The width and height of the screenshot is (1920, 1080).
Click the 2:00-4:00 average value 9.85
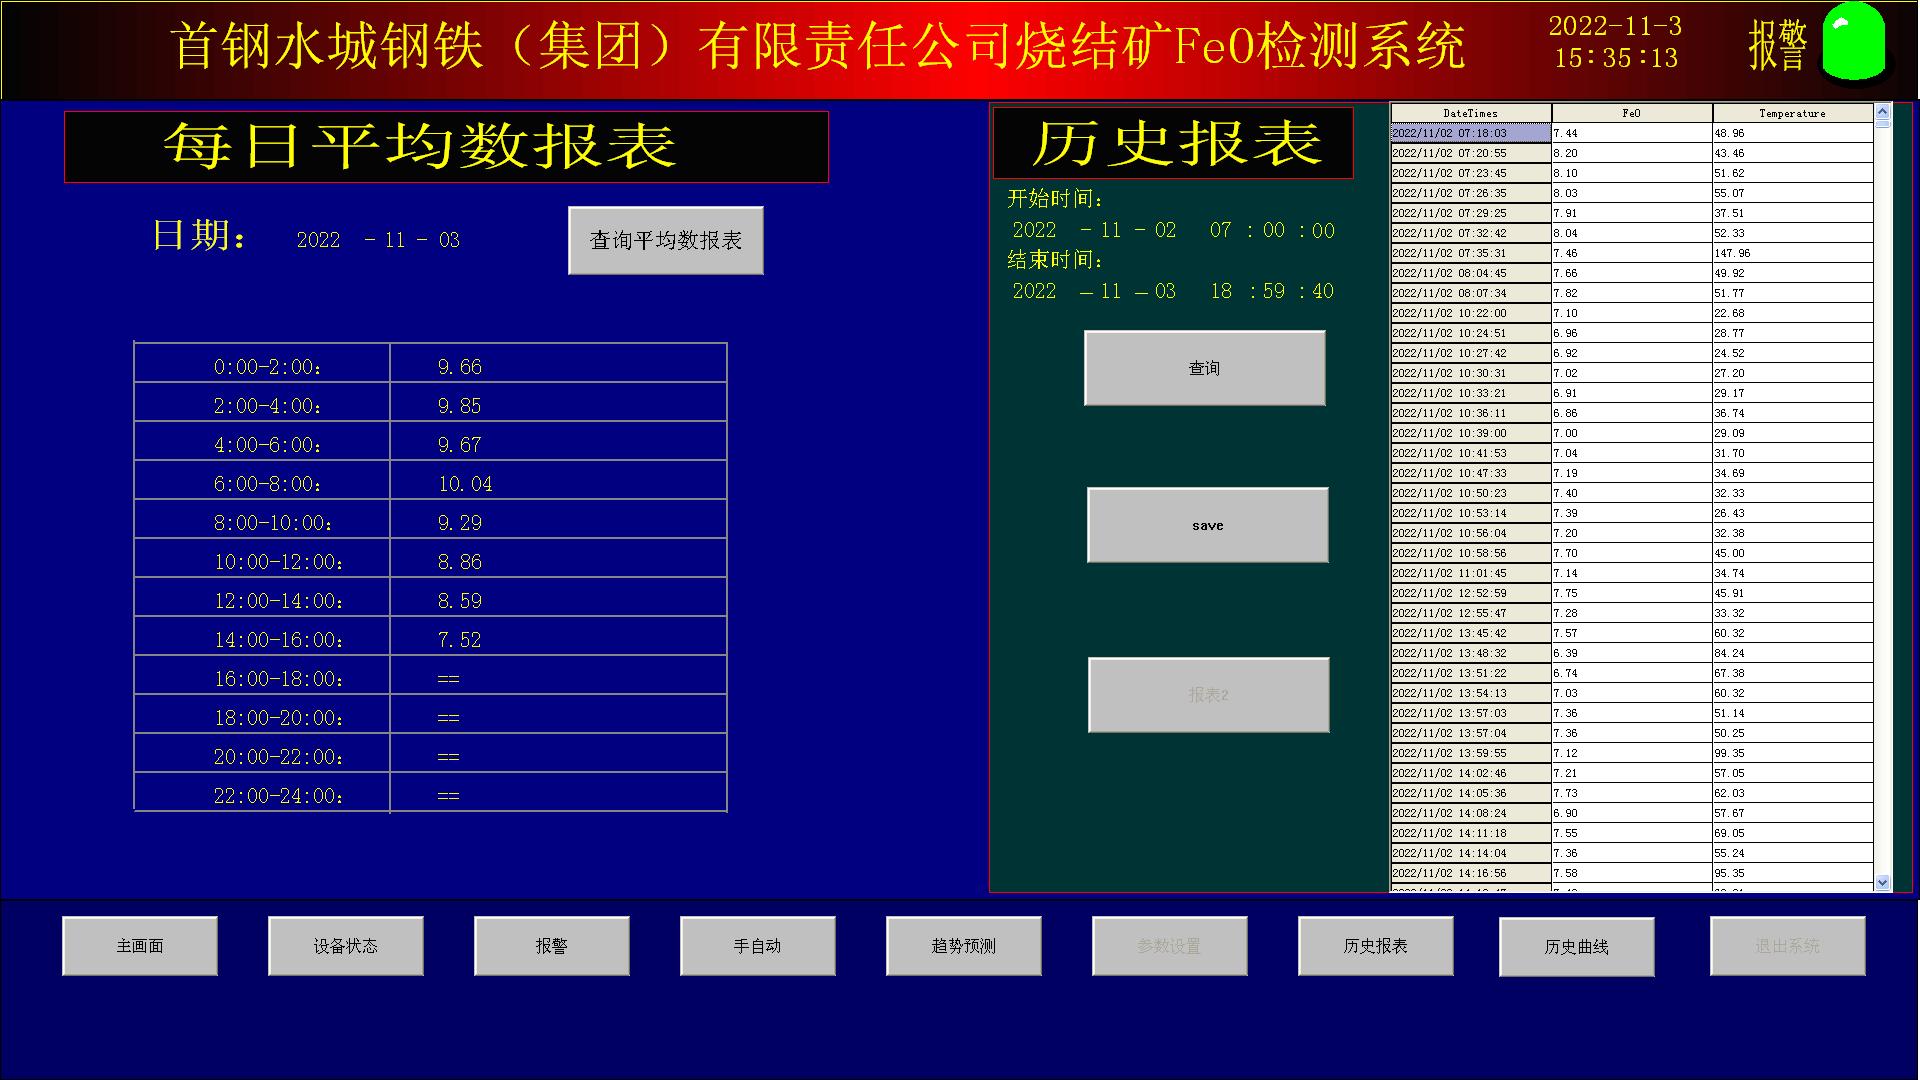pos(460,406)
